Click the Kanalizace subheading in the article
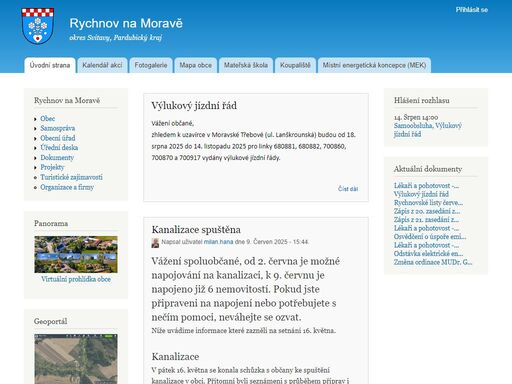The height and width of the screenshot is (384, 512). coord(175,357)
